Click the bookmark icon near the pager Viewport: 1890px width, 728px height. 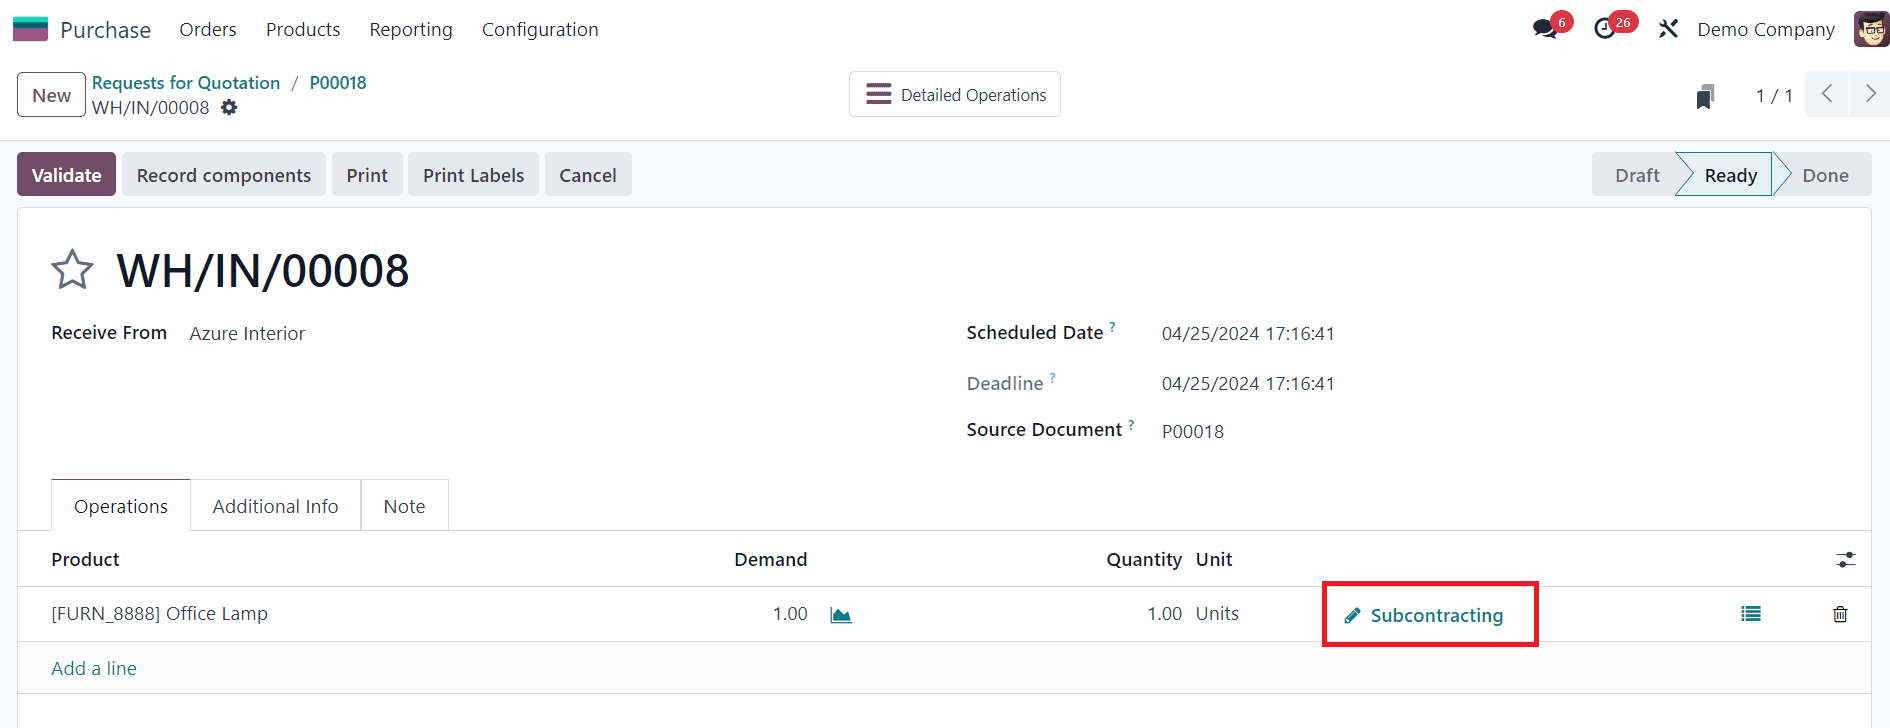(1705, 96)
